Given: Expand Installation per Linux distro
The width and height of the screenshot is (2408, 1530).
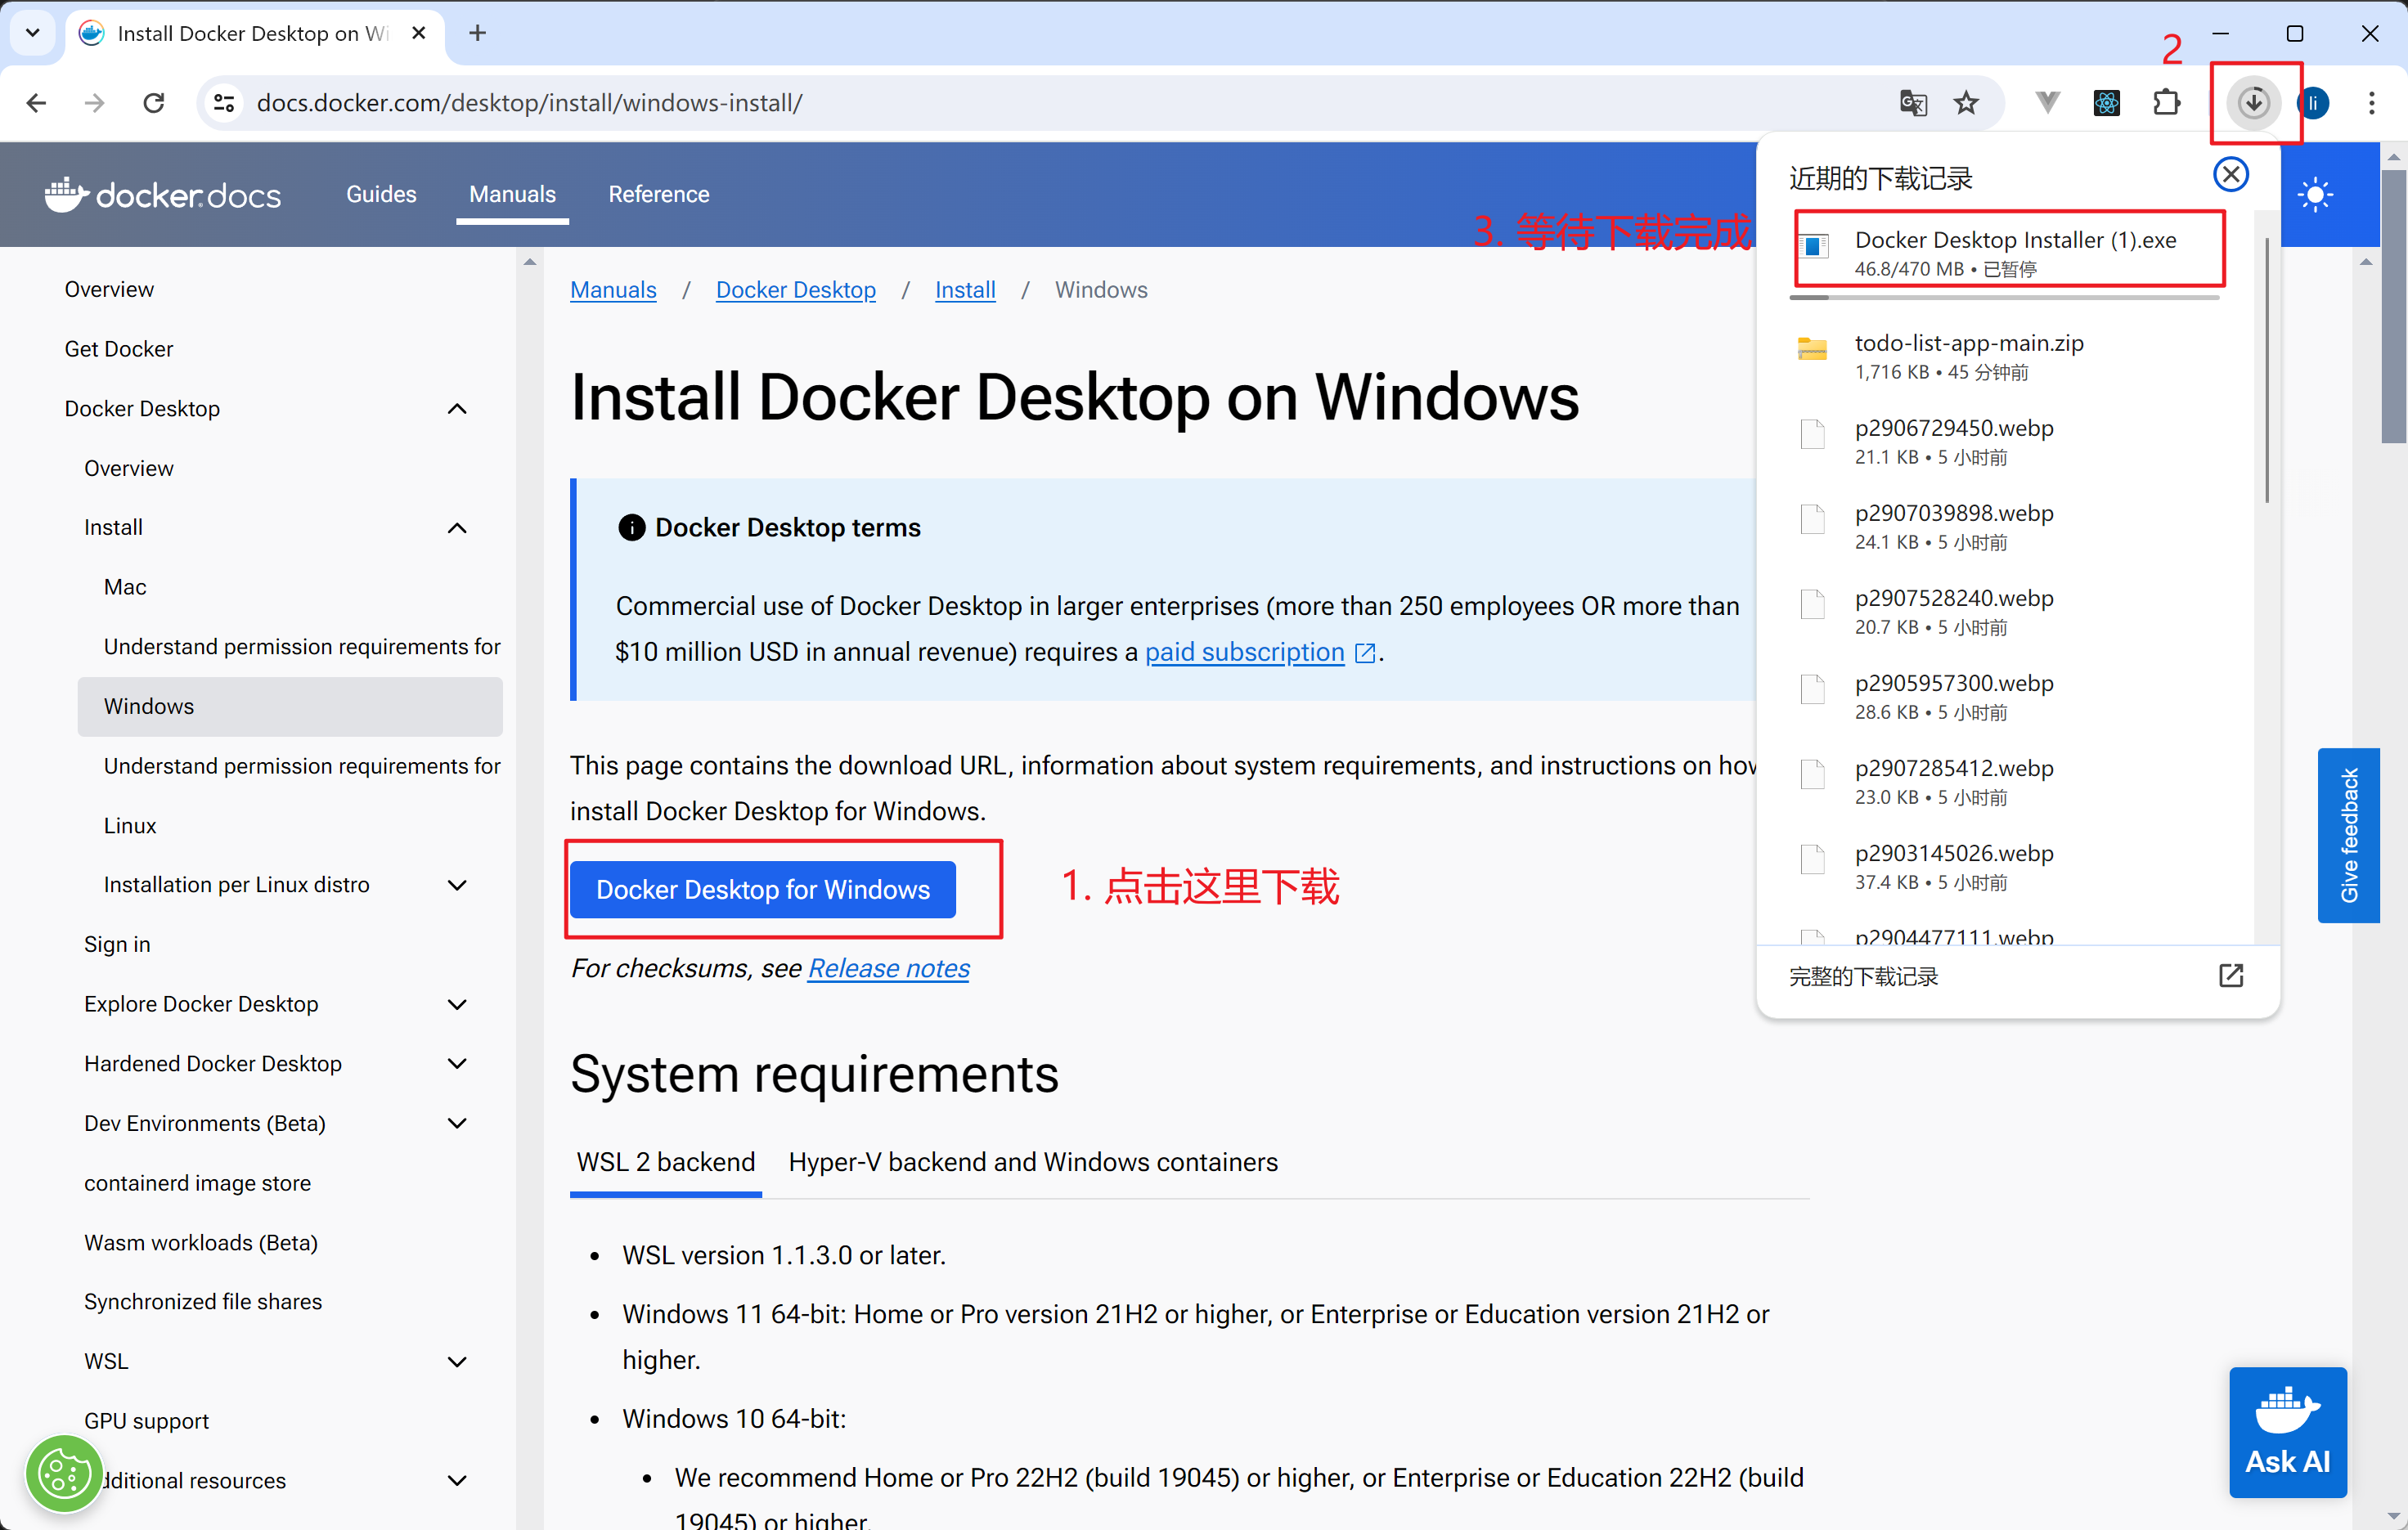Looking at the screenshot, I should (x=457, y=885).
